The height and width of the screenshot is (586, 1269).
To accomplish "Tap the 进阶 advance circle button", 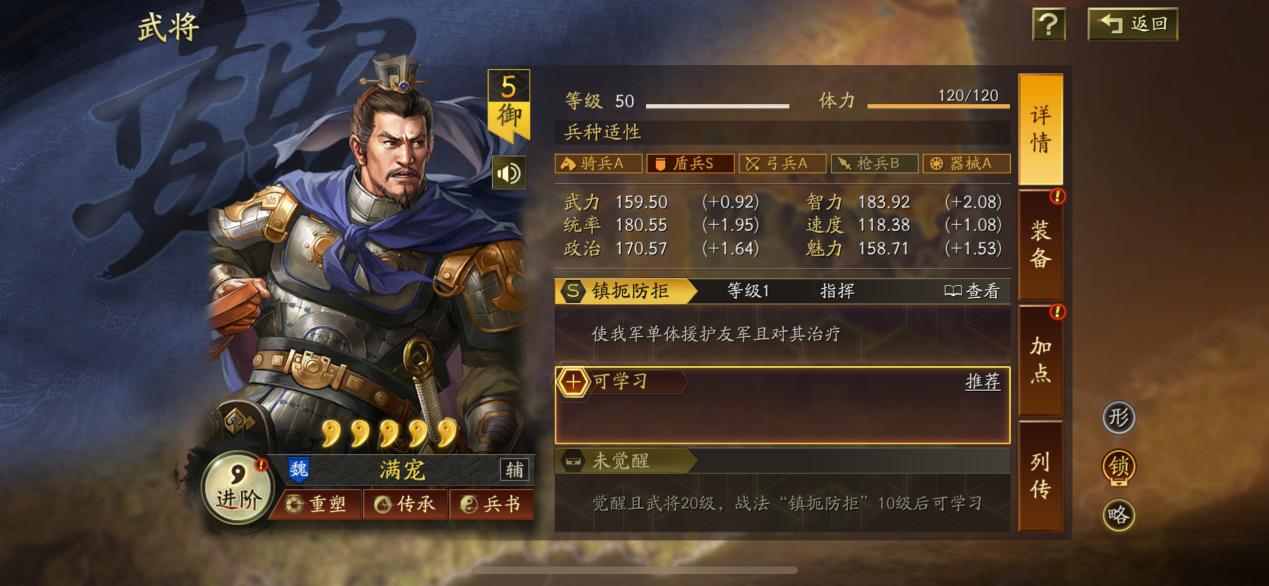I will 238,488.
